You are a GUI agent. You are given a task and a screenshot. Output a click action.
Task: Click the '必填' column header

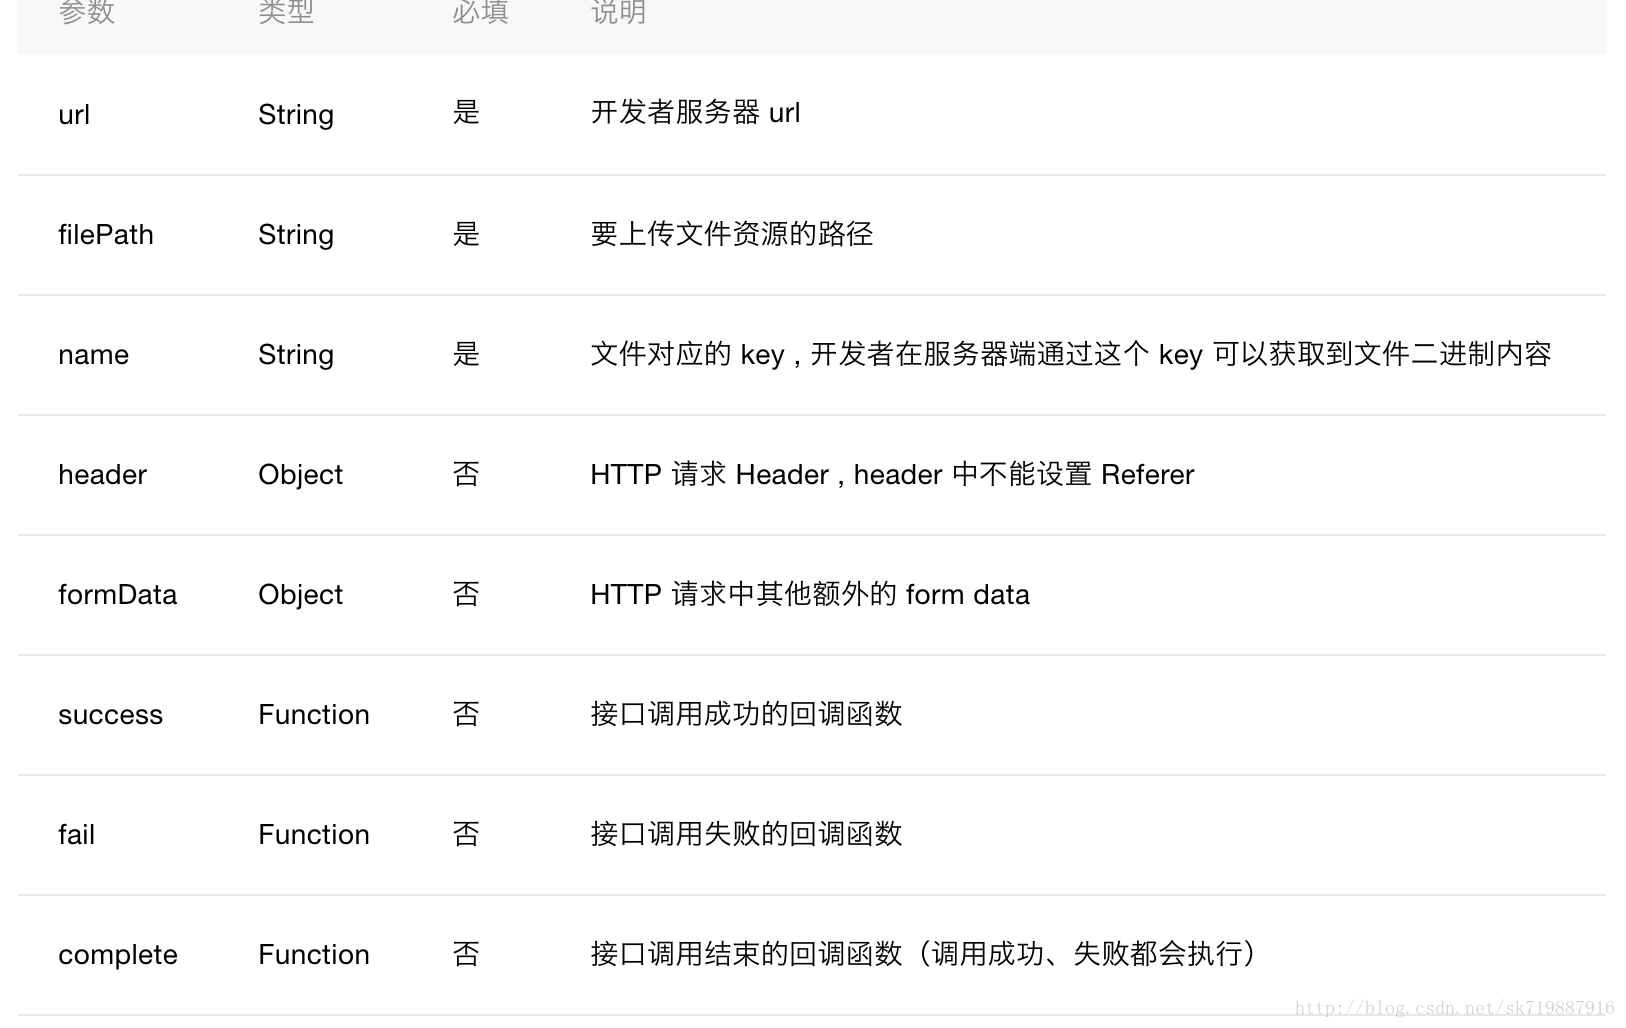(480, 12)
